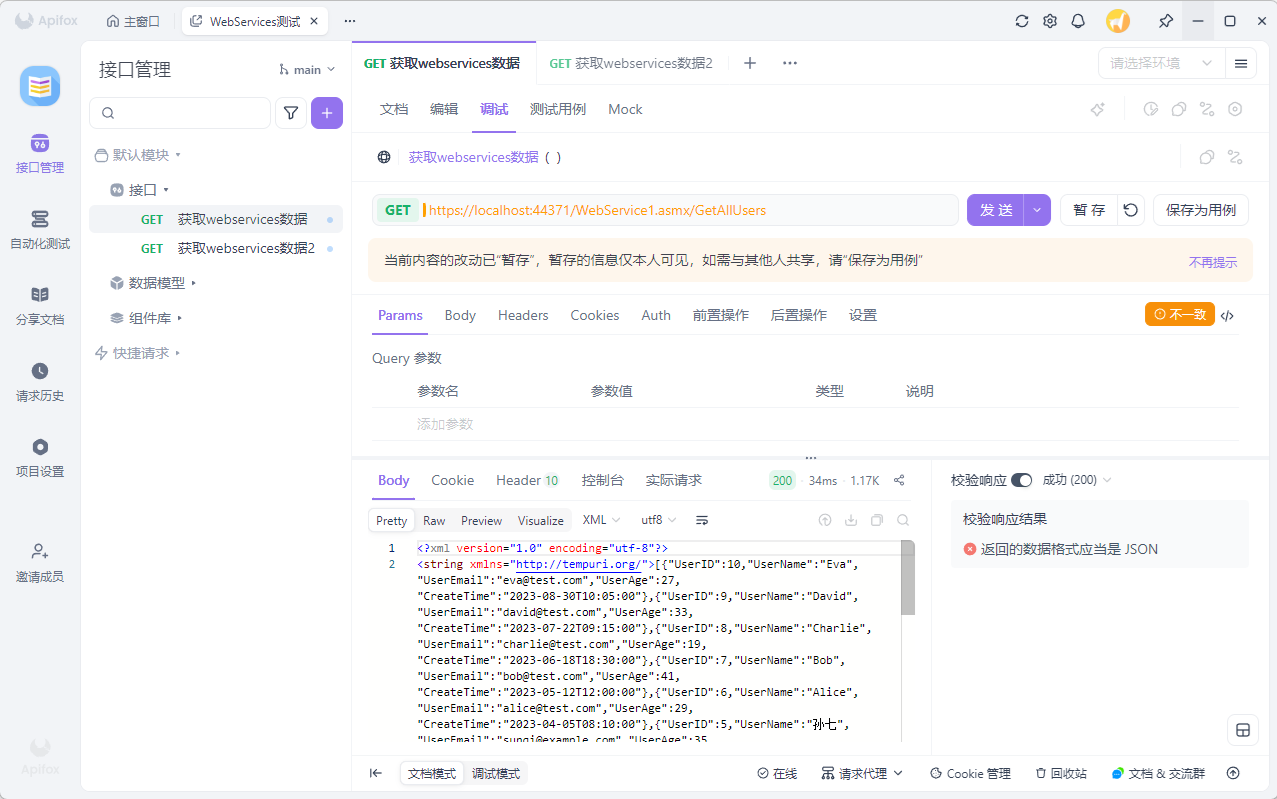Open the 自动化测试 sidebar section
Screen dimensions: 1277x799
(40, 229)
